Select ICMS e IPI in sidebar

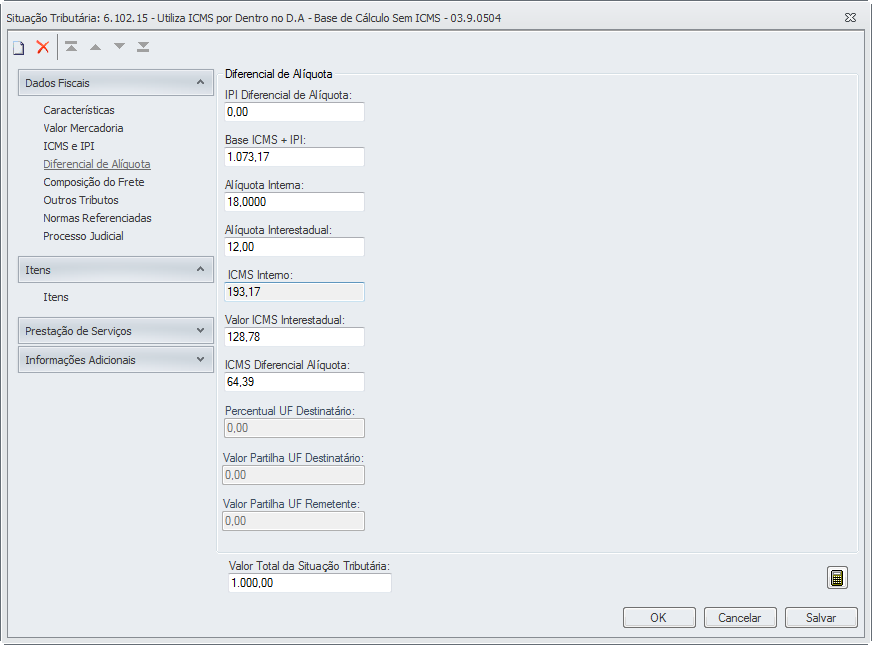click(x=69, y=146)
